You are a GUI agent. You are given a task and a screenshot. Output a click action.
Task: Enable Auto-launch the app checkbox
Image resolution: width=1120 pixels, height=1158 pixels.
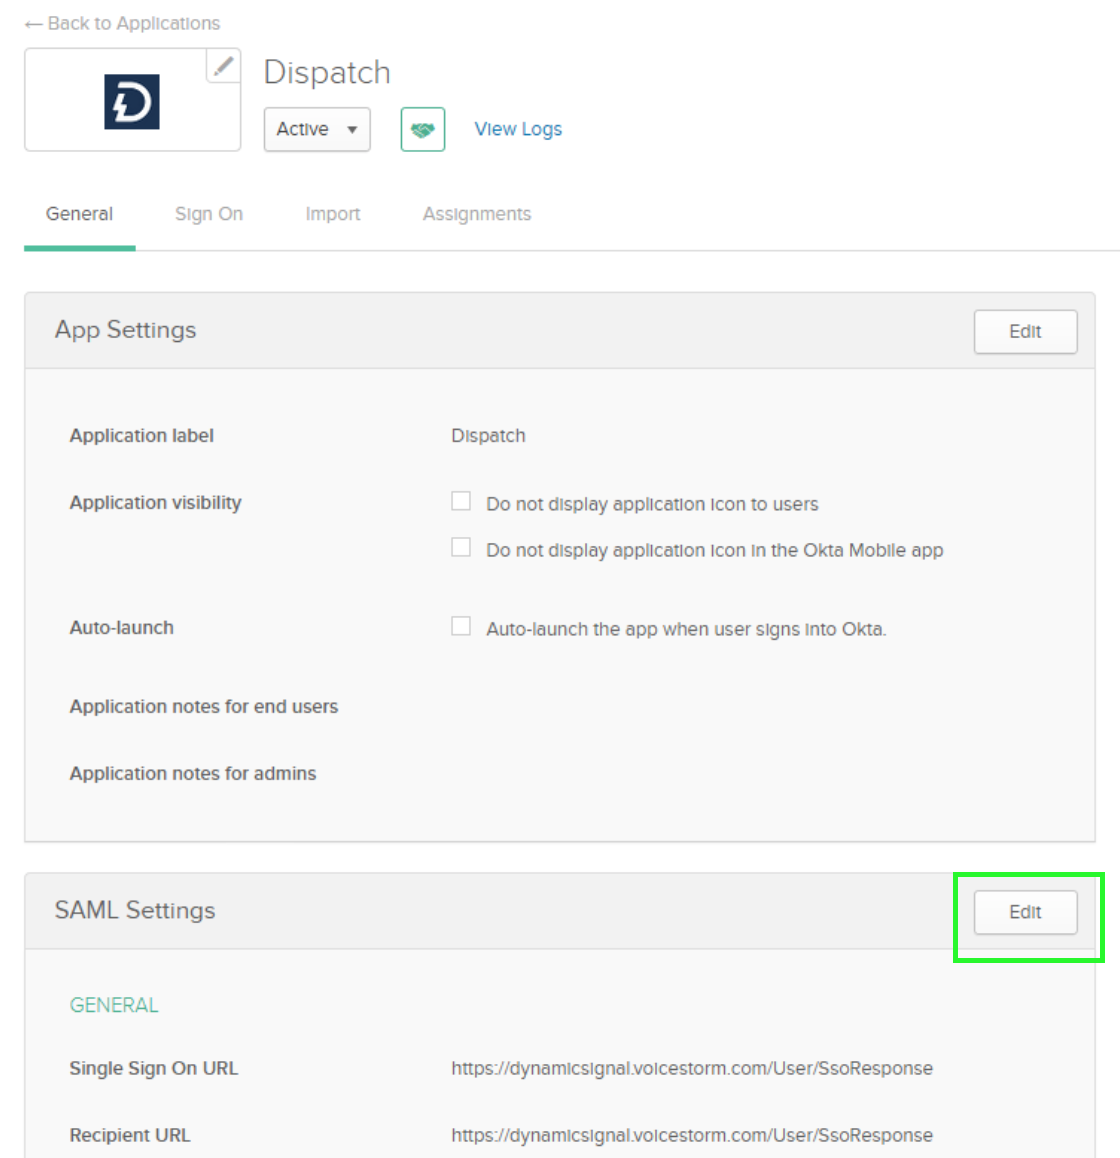461,626
